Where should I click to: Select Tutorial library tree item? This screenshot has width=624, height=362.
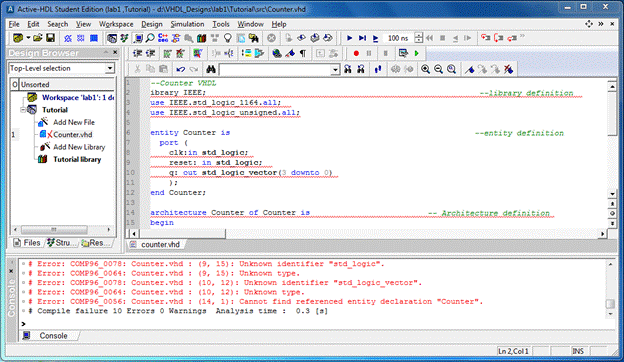click(77, 159)
